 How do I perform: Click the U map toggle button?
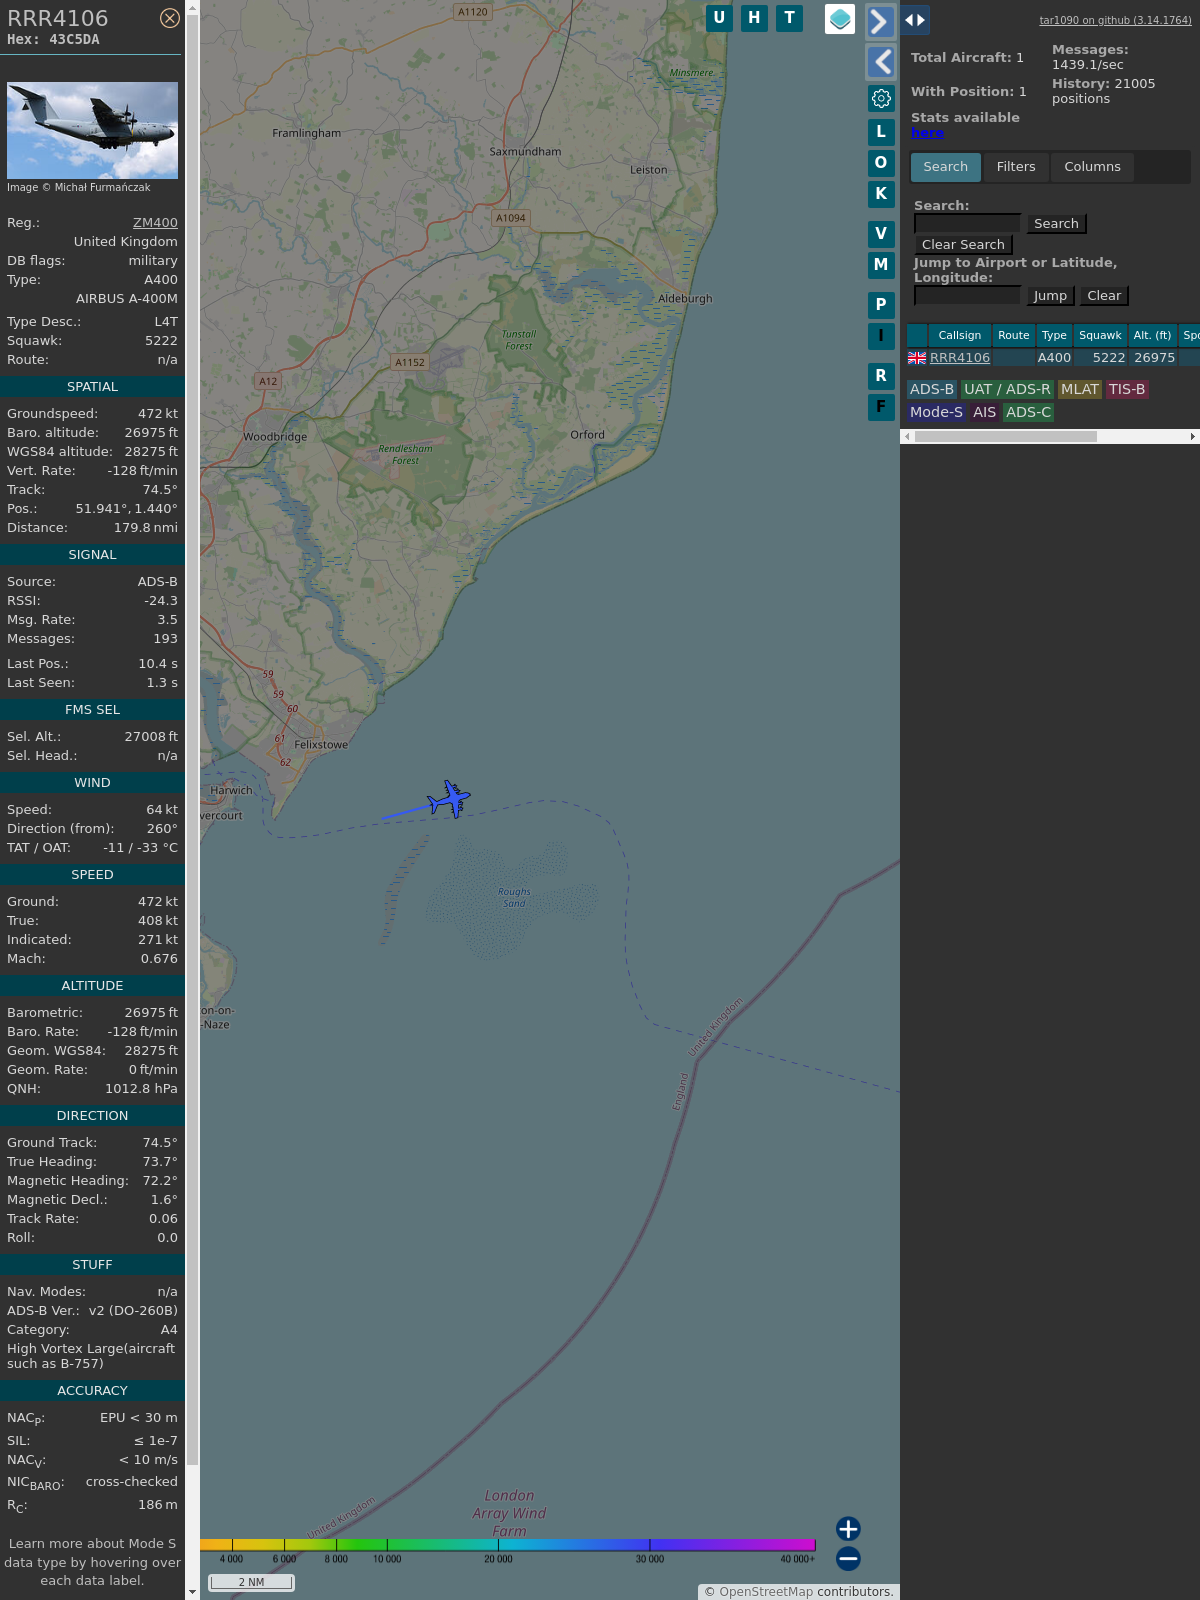pos(719,18)
